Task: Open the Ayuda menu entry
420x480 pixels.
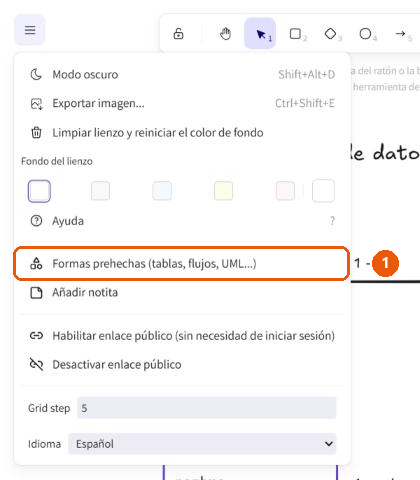Action: coord(182,221)
